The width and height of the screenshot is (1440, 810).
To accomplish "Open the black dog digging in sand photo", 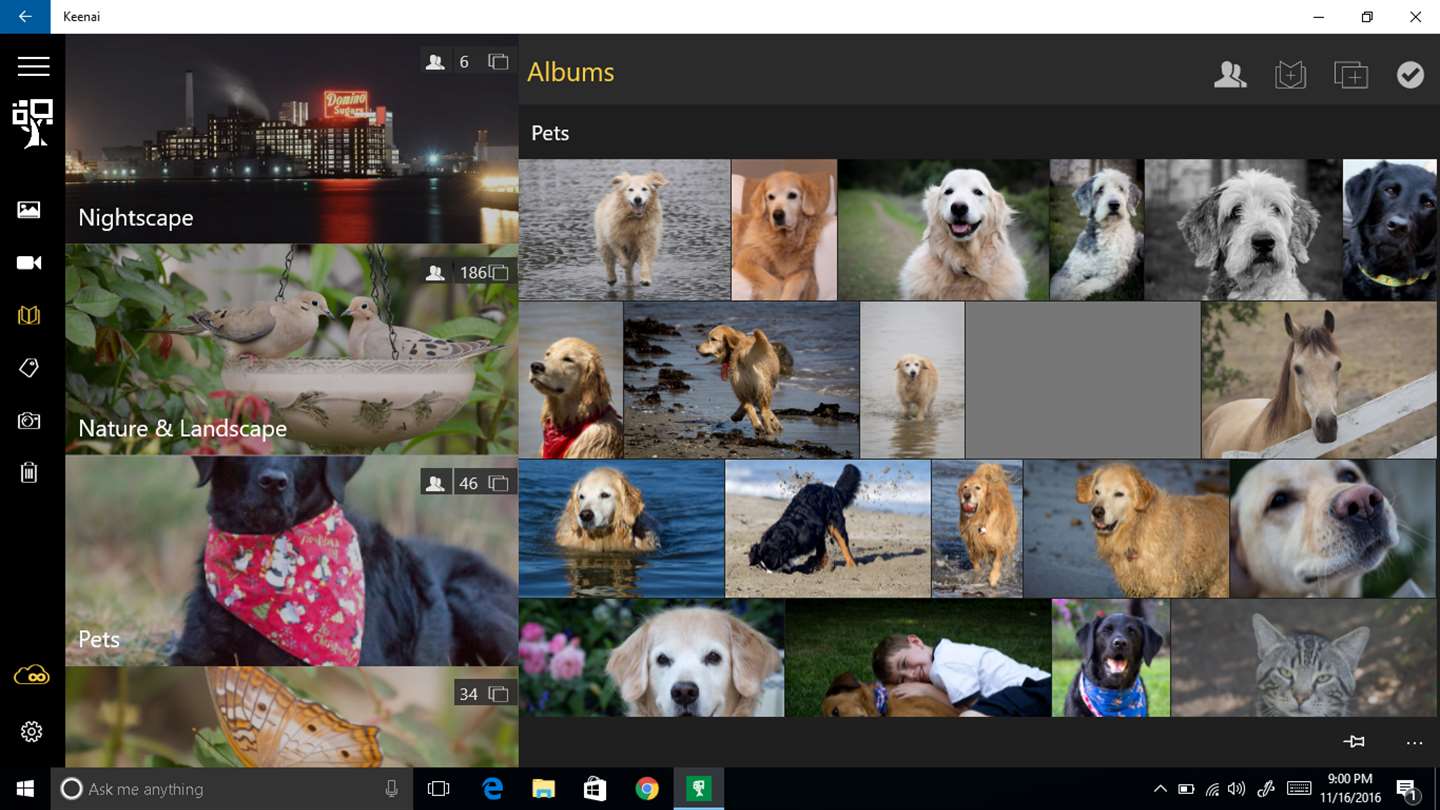I will pos(828,529).
